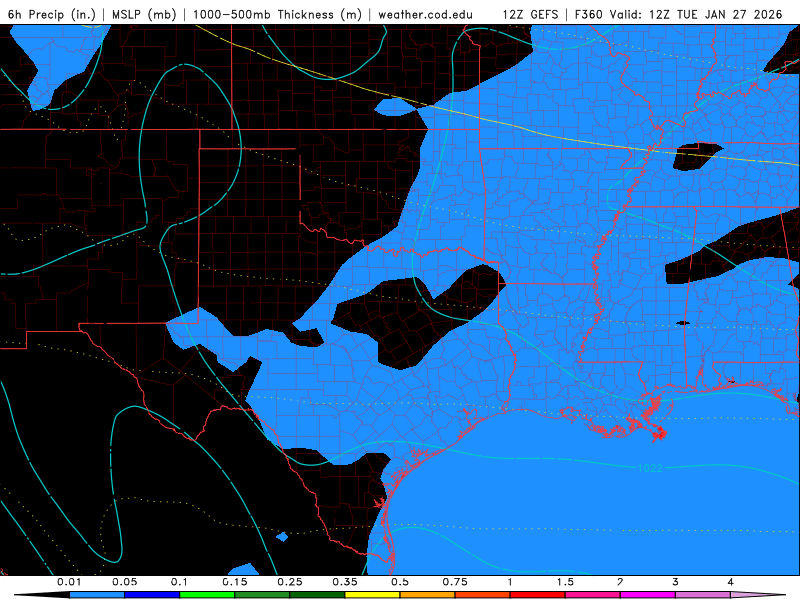The height and width of the screenshot is (600, 800).
Task: Click the 0.15 legend value
Action: (235, 582)
